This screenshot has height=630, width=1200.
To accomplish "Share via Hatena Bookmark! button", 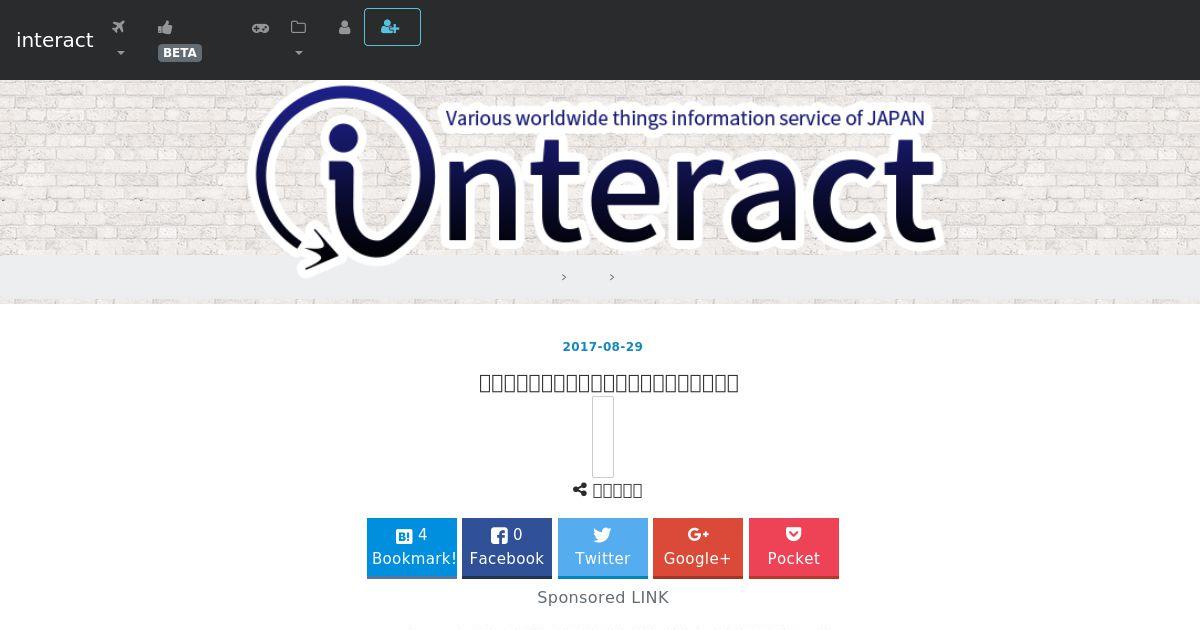I will tap(412, 548).
